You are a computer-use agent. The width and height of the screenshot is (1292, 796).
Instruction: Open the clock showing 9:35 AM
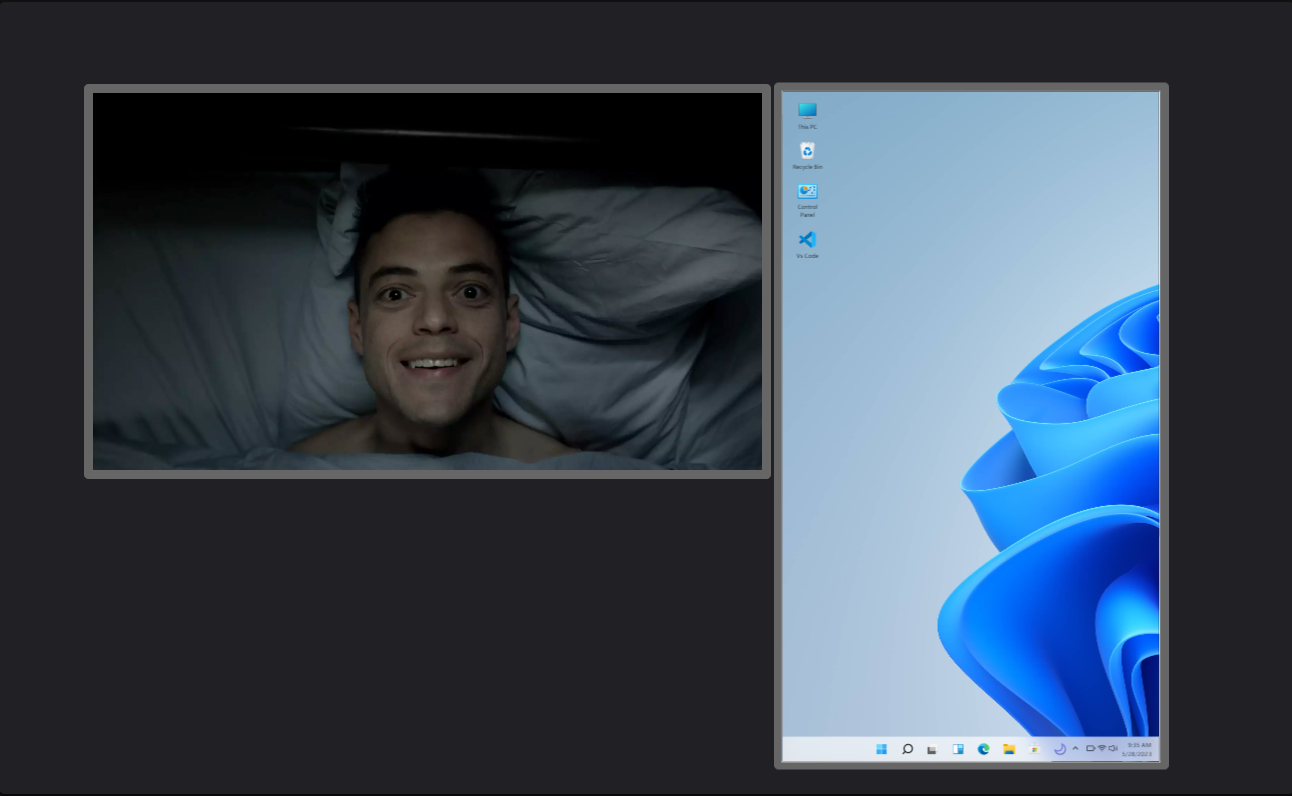point(1139,749)
